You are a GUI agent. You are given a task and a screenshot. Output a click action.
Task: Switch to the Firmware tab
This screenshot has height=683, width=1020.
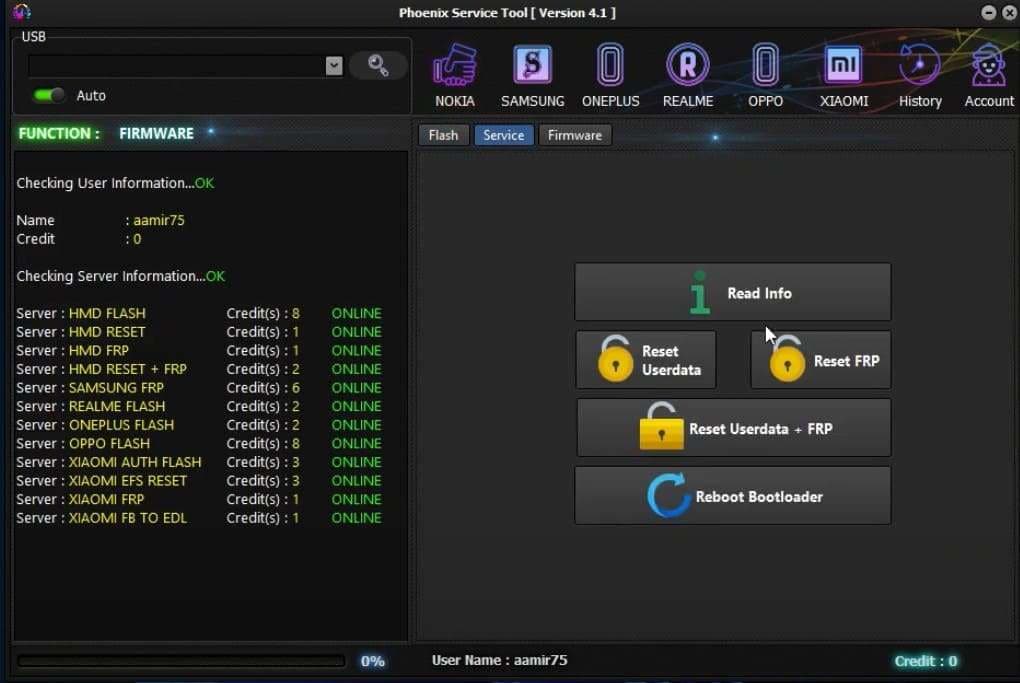click(x=575, y=134)
